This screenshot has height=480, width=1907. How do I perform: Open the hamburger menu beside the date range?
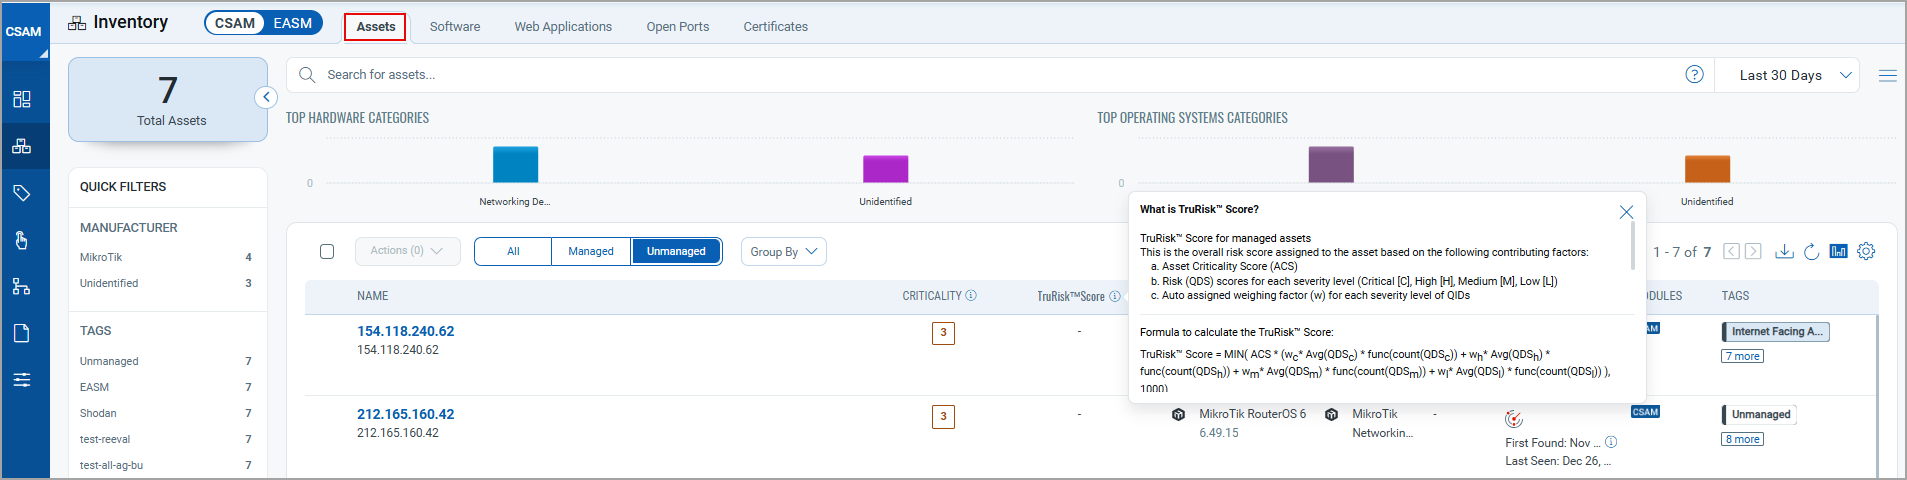[1887, 76]
